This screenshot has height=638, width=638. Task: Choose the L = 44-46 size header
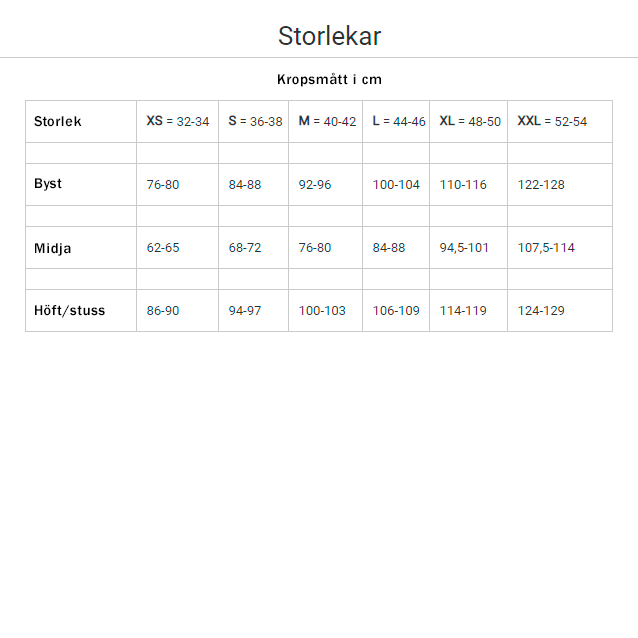click(399, 122)
